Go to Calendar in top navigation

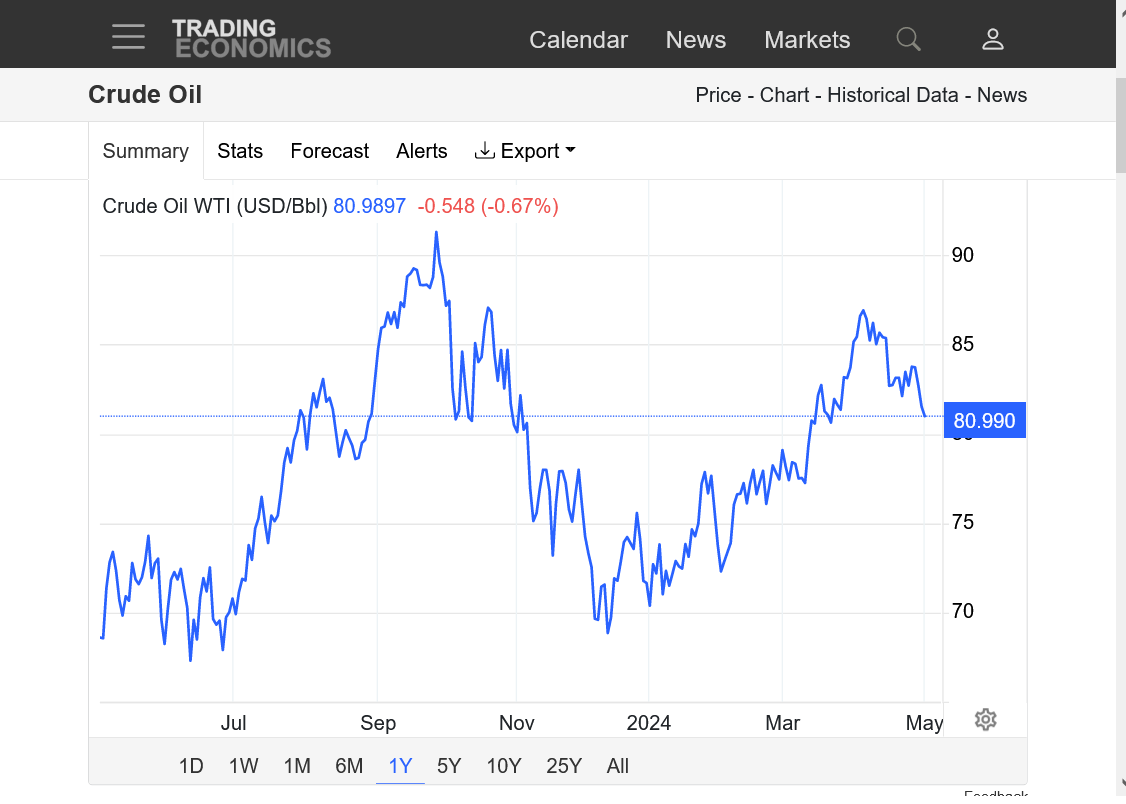pos(578,39)
